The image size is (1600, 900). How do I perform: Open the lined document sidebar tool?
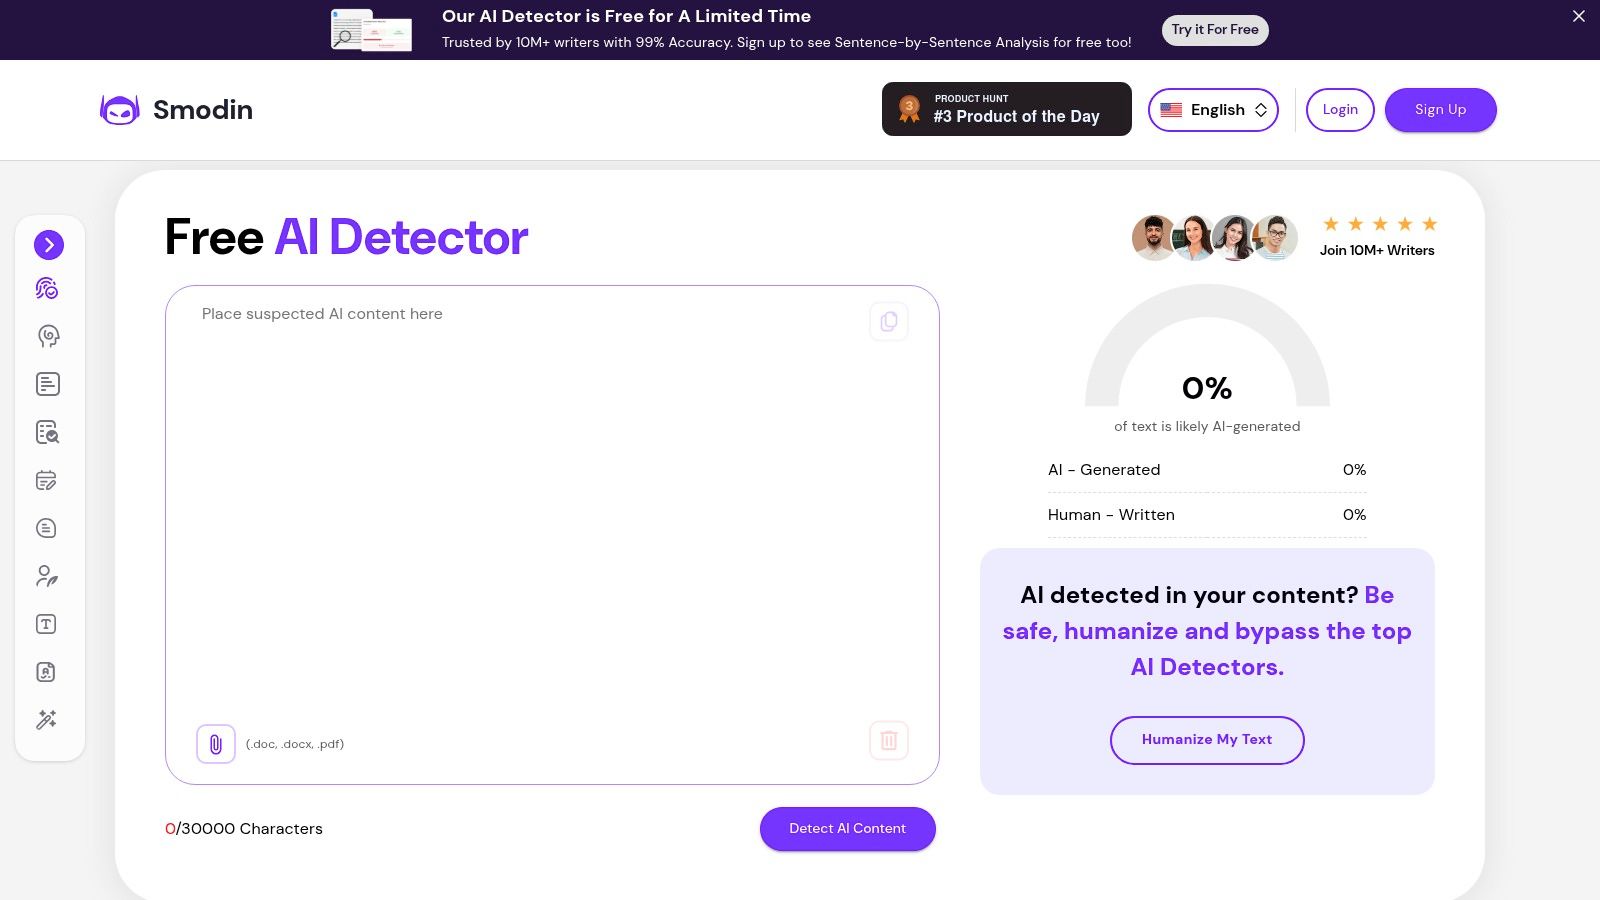47,384
